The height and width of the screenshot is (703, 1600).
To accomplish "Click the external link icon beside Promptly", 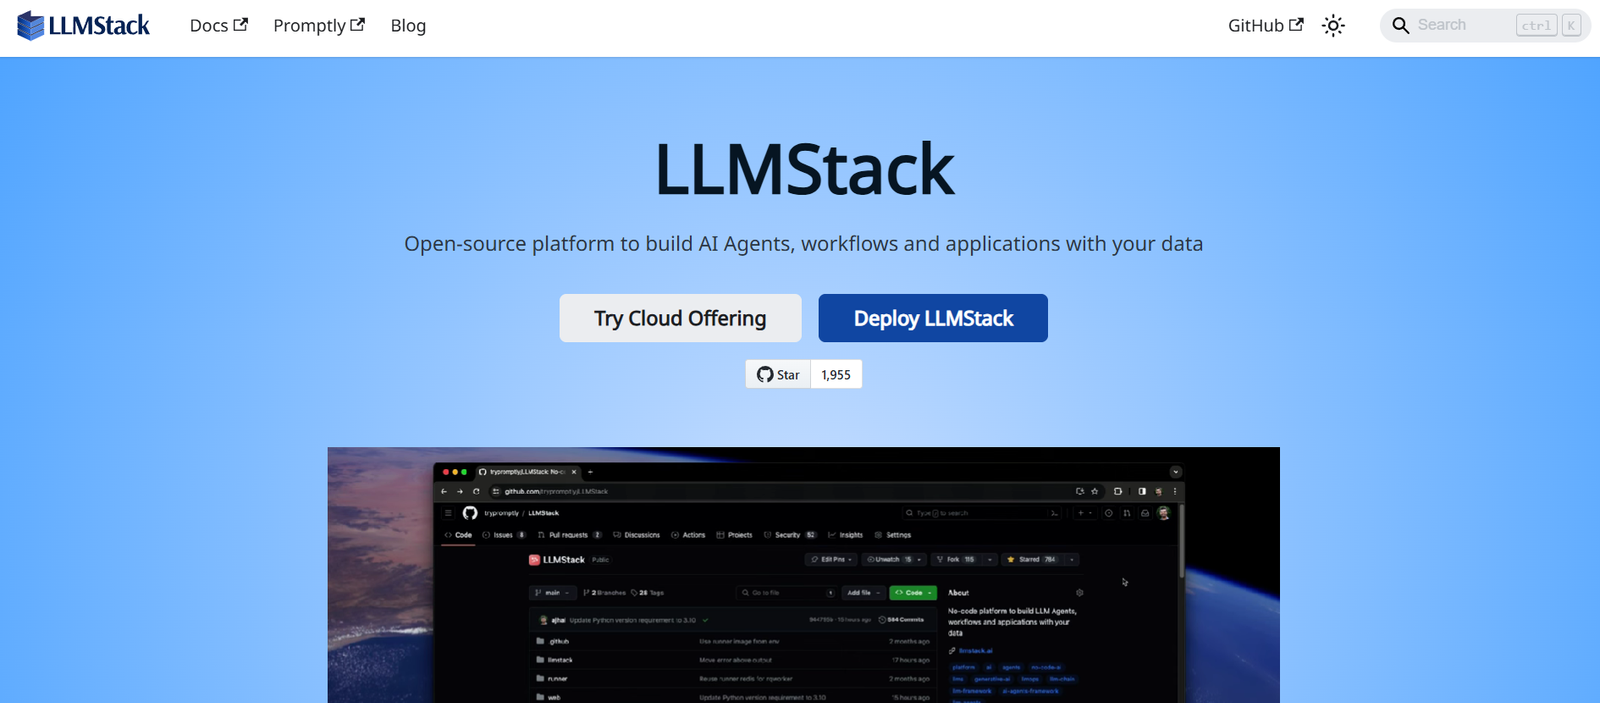I will (358, 25).
